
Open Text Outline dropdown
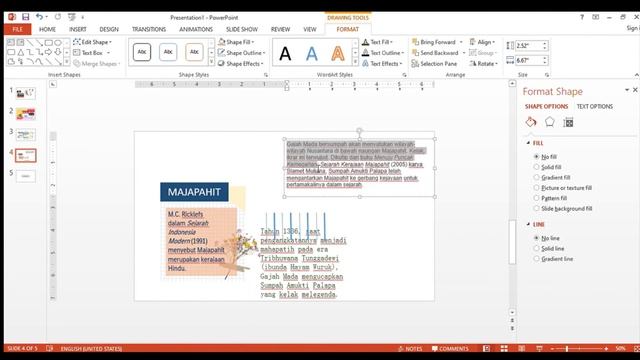pos(383,53)
